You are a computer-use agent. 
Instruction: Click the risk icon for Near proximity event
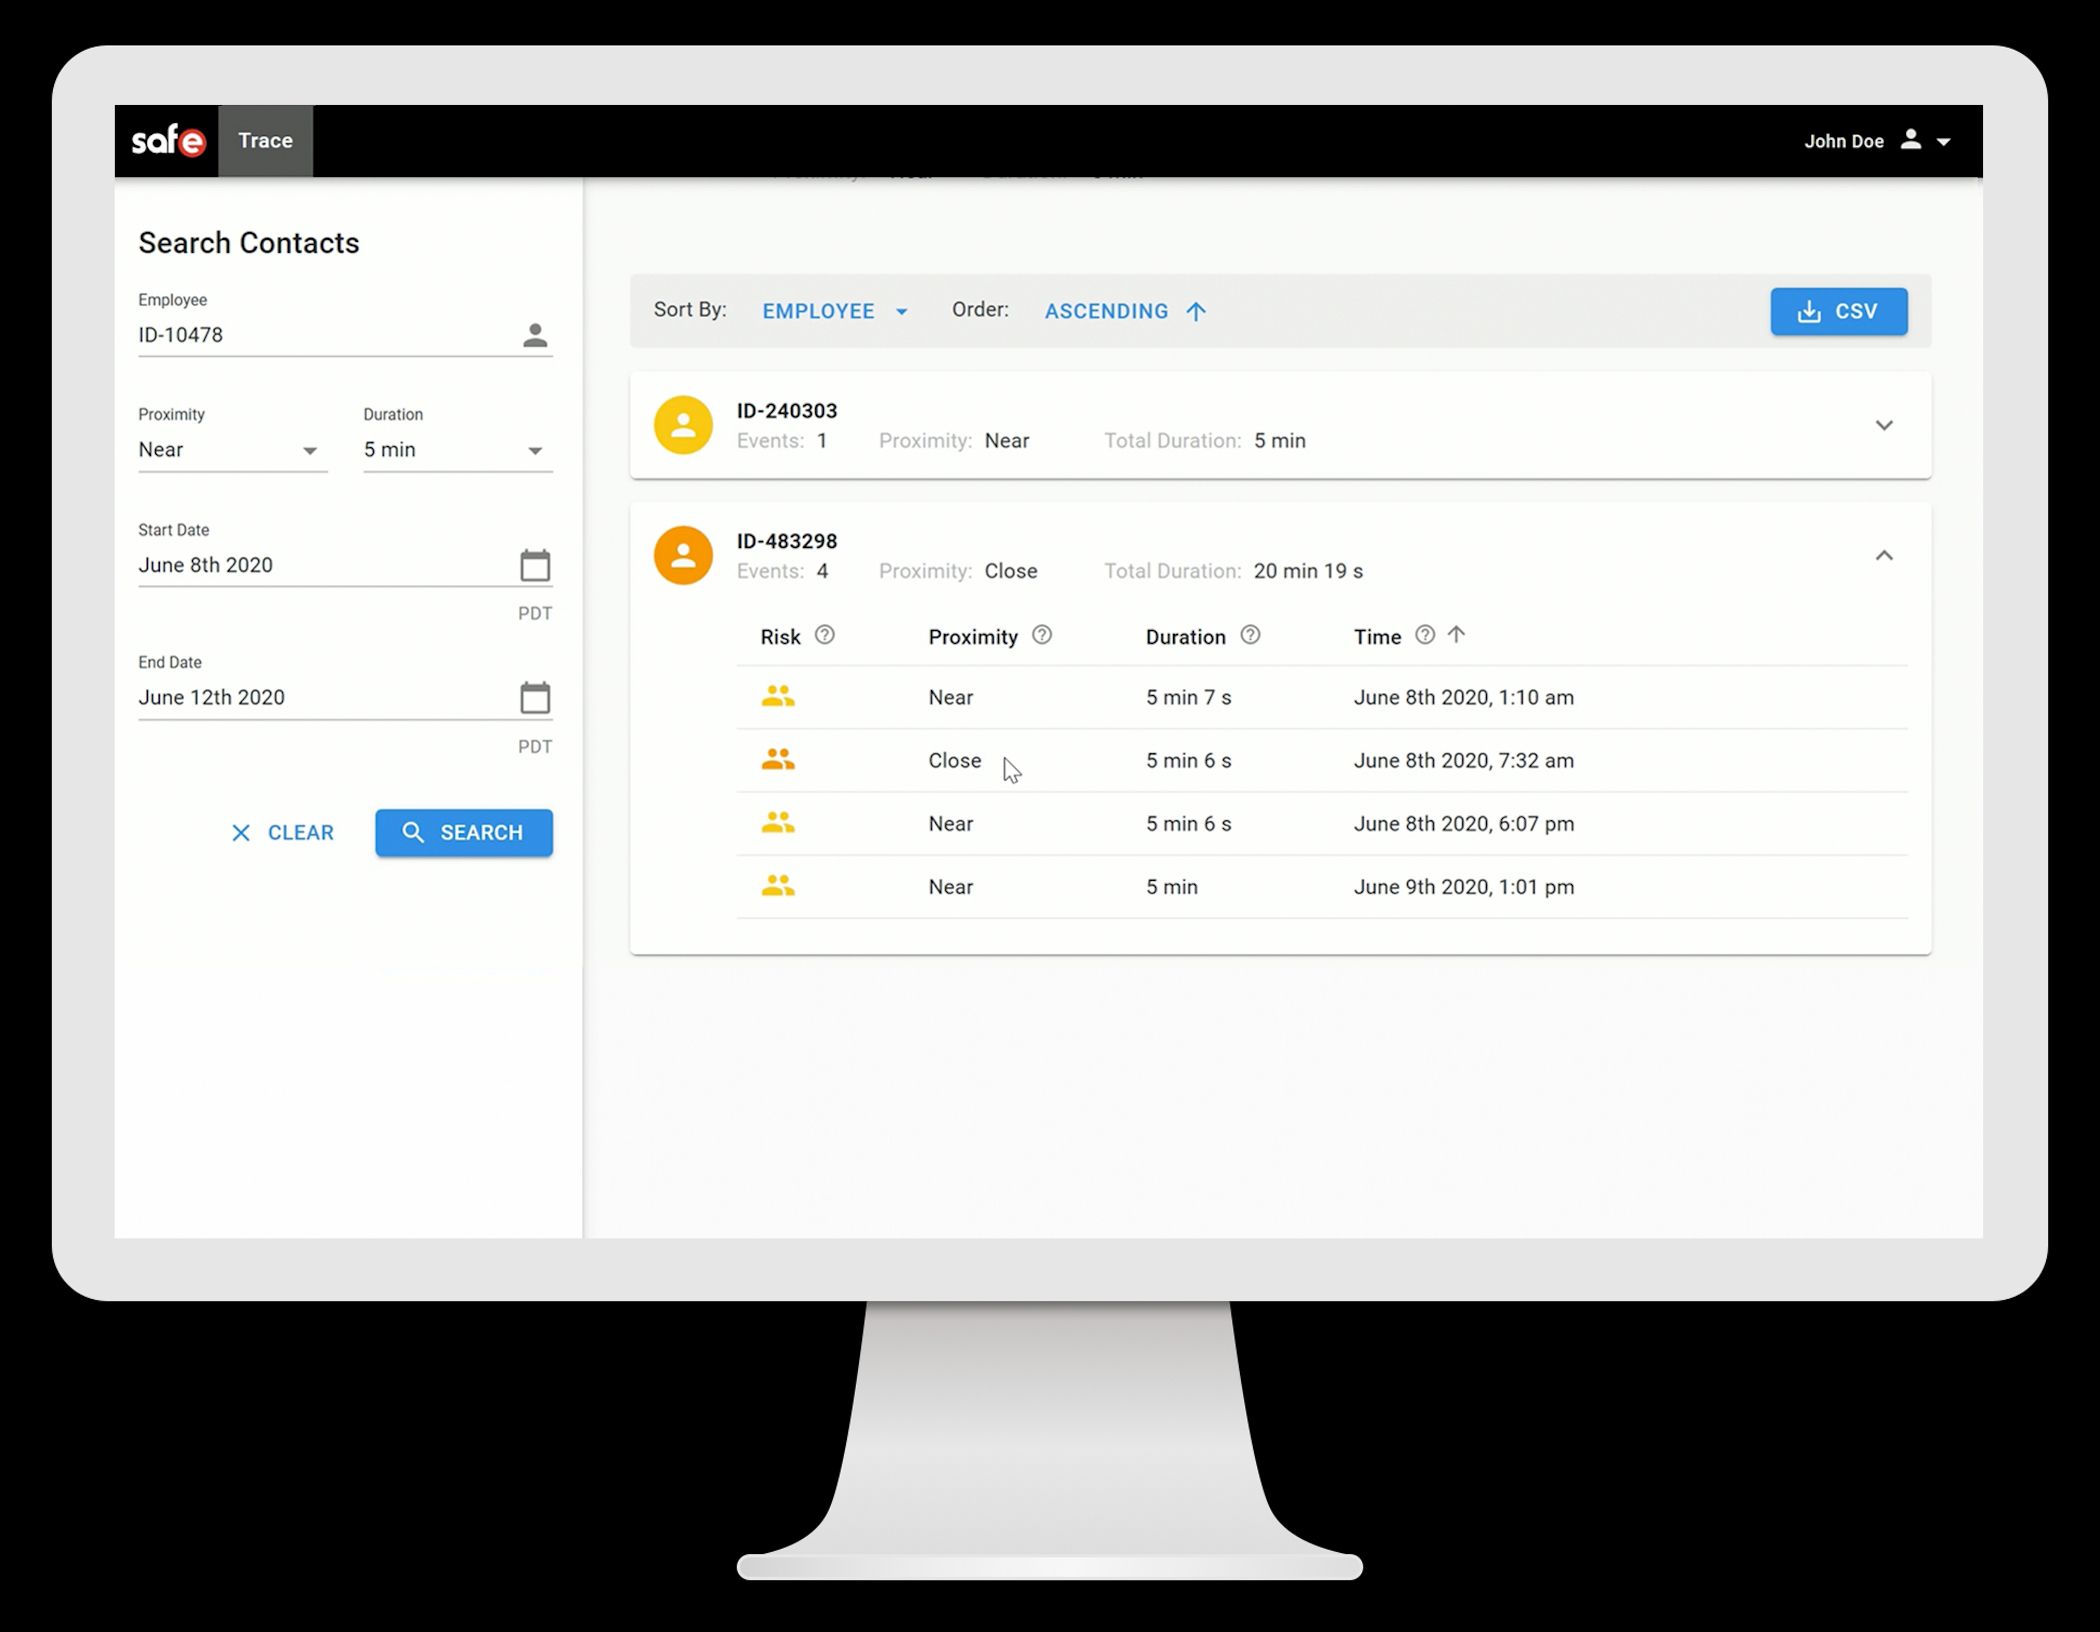coord(777,696)
